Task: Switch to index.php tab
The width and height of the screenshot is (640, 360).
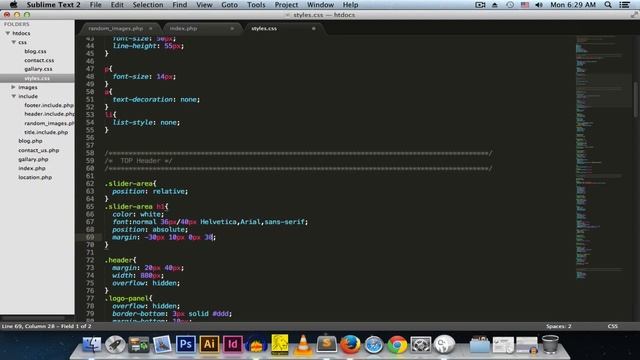Action: click(x=183, y=28)
